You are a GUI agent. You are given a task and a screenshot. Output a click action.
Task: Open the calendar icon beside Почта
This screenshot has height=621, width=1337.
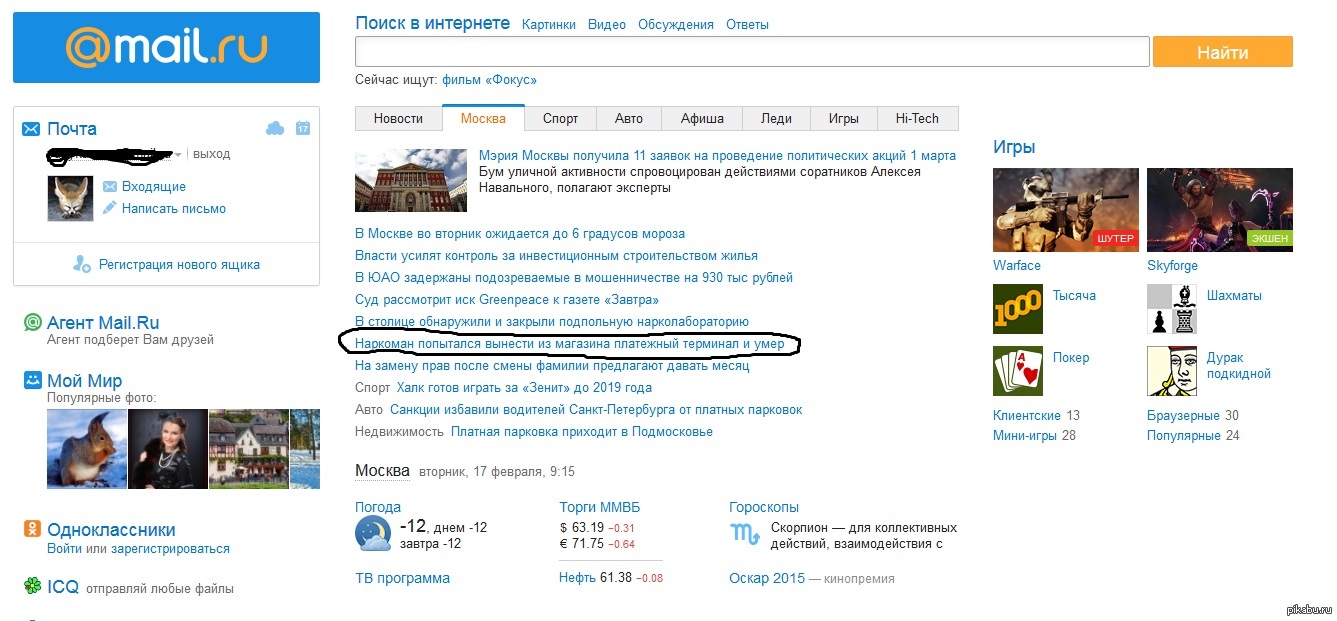303,128
